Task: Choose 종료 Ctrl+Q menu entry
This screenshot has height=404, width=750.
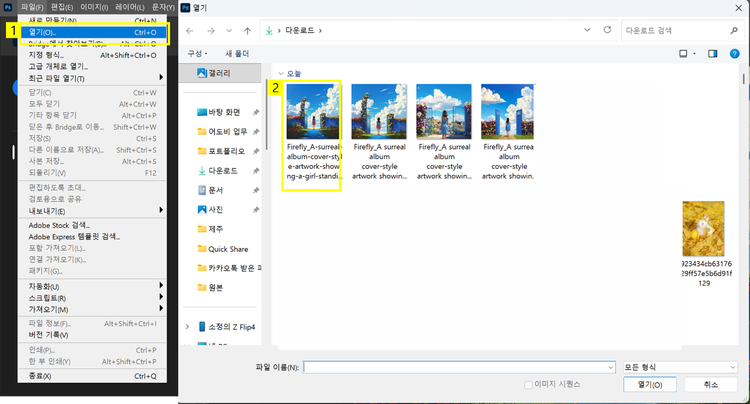Action: click(x=92, y=376)
